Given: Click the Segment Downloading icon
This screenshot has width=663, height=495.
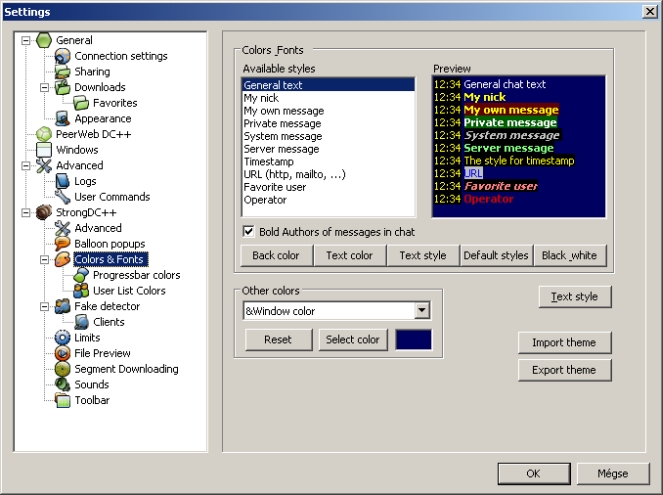Looking at the screenshot, I should [63, 369].
